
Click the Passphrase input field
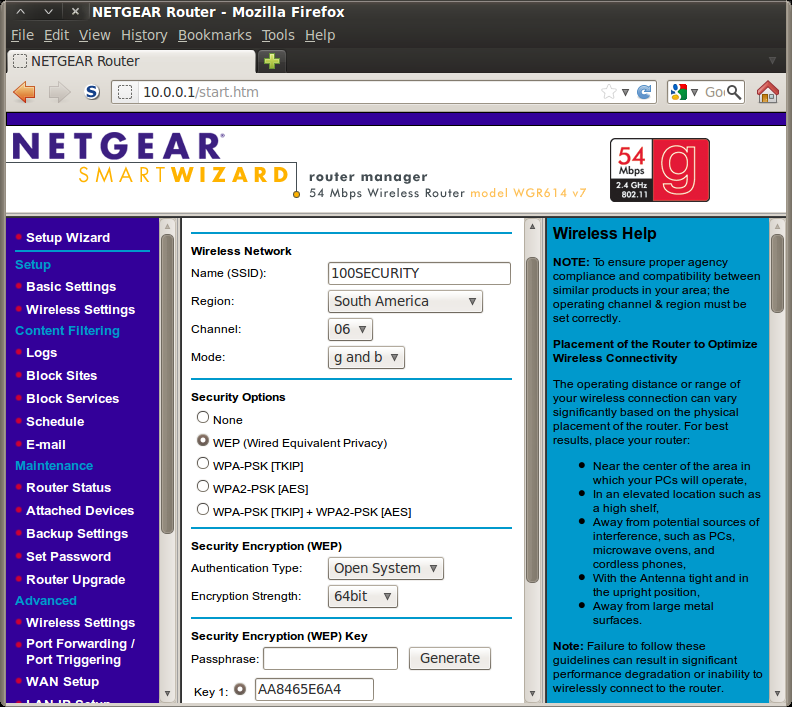330,659
